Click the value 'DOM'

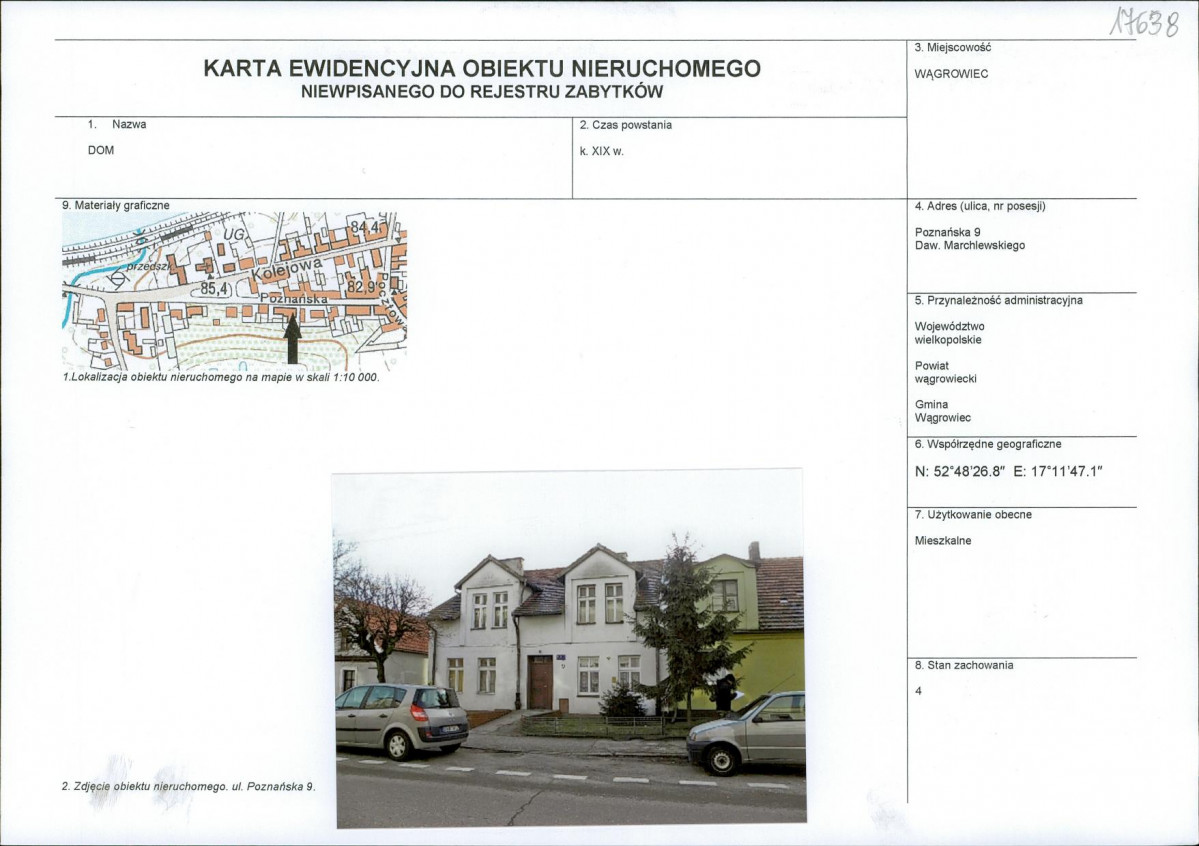click(x=101, y=150)
